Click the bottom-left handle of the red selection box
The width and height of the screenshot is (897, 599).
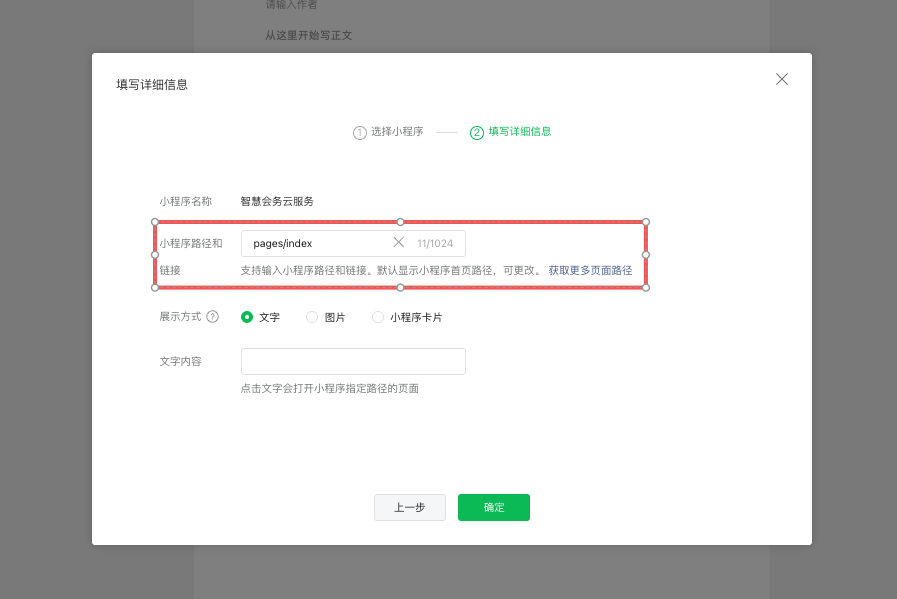coord(155,288)
